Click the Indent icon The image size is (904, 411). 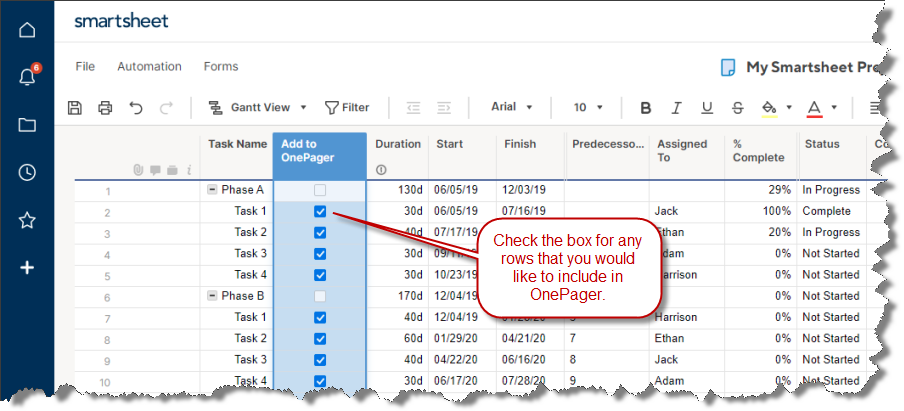[x=443, y=107]
